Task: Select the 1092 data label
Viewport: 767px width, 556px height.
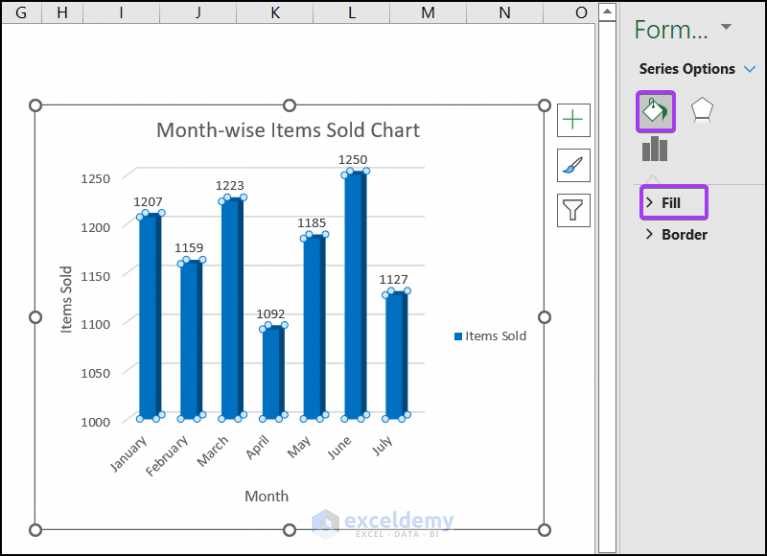Action: (x=271, y=314)
